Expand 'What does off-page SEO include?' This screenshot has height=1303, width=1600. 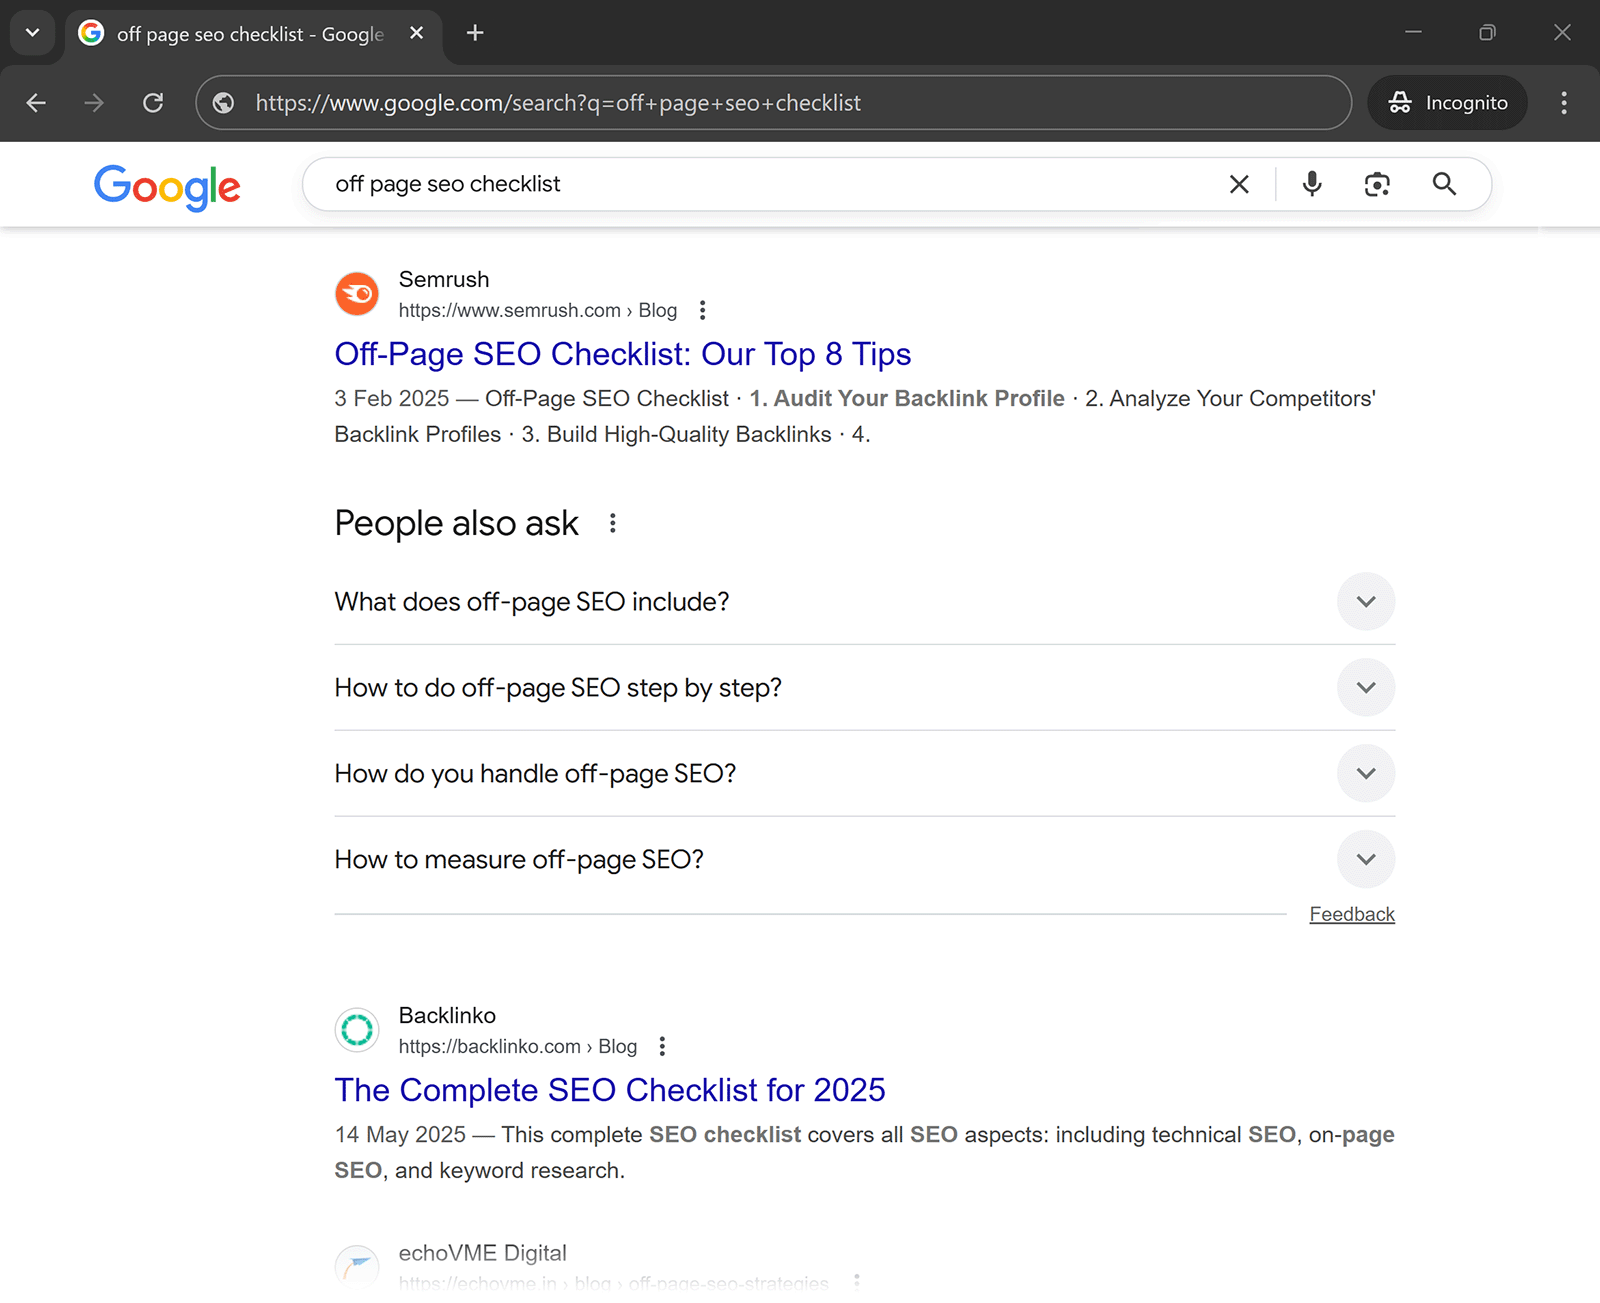[x=1366, y=601]
